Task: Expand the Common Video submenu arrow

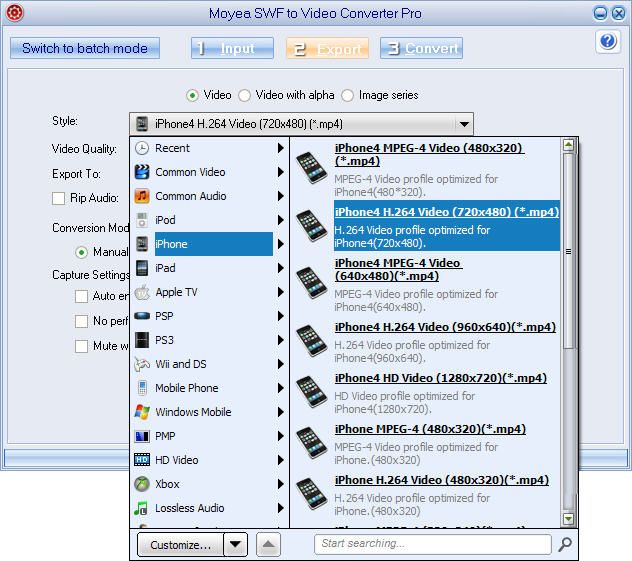Action: (x=281, y=172)
